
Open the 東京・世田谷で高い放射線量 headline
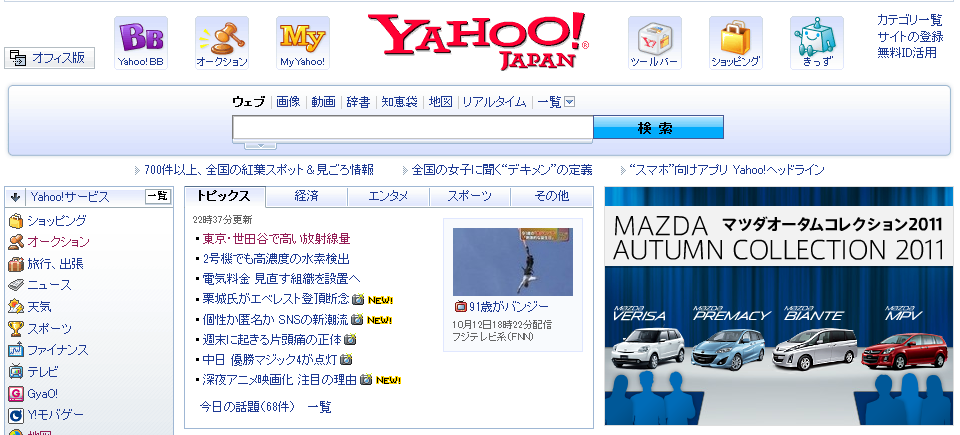tap(276, 239)
